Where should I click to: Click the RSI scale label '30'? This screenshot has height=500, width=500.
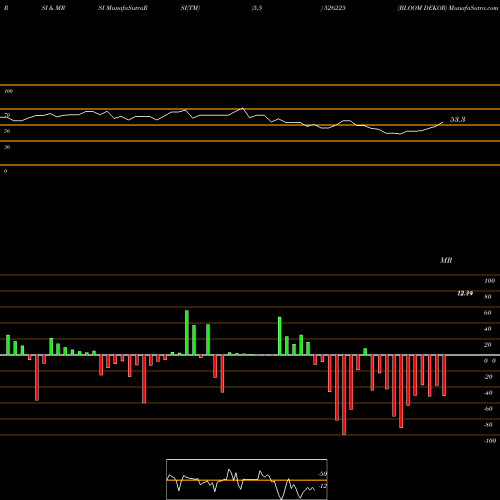tap(7, 147)
